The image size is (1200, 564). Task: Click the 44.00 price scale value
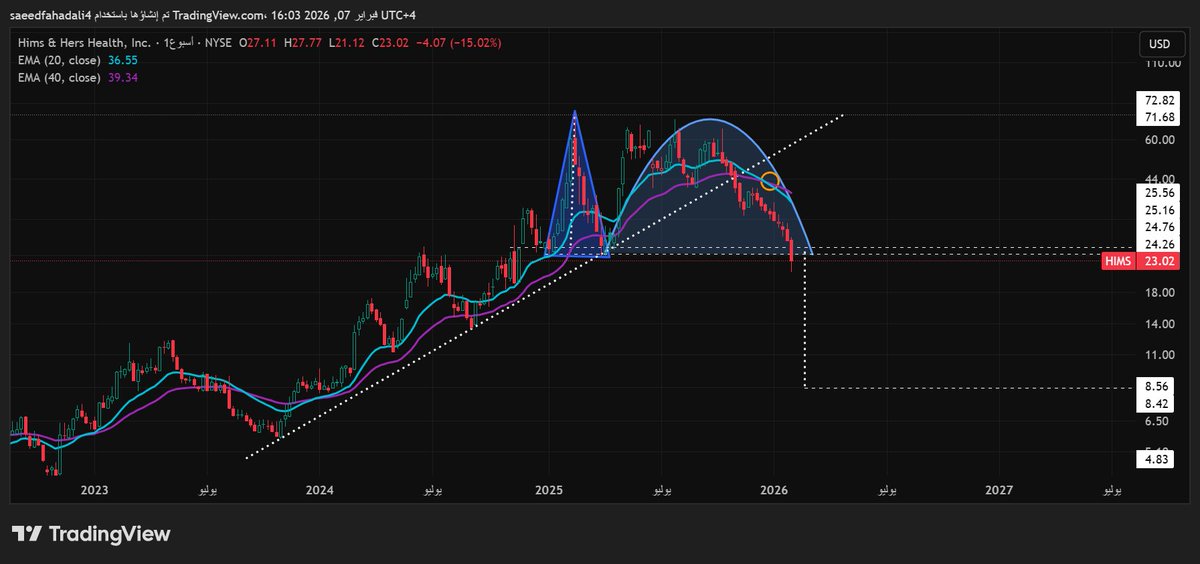pos(1160,178)
